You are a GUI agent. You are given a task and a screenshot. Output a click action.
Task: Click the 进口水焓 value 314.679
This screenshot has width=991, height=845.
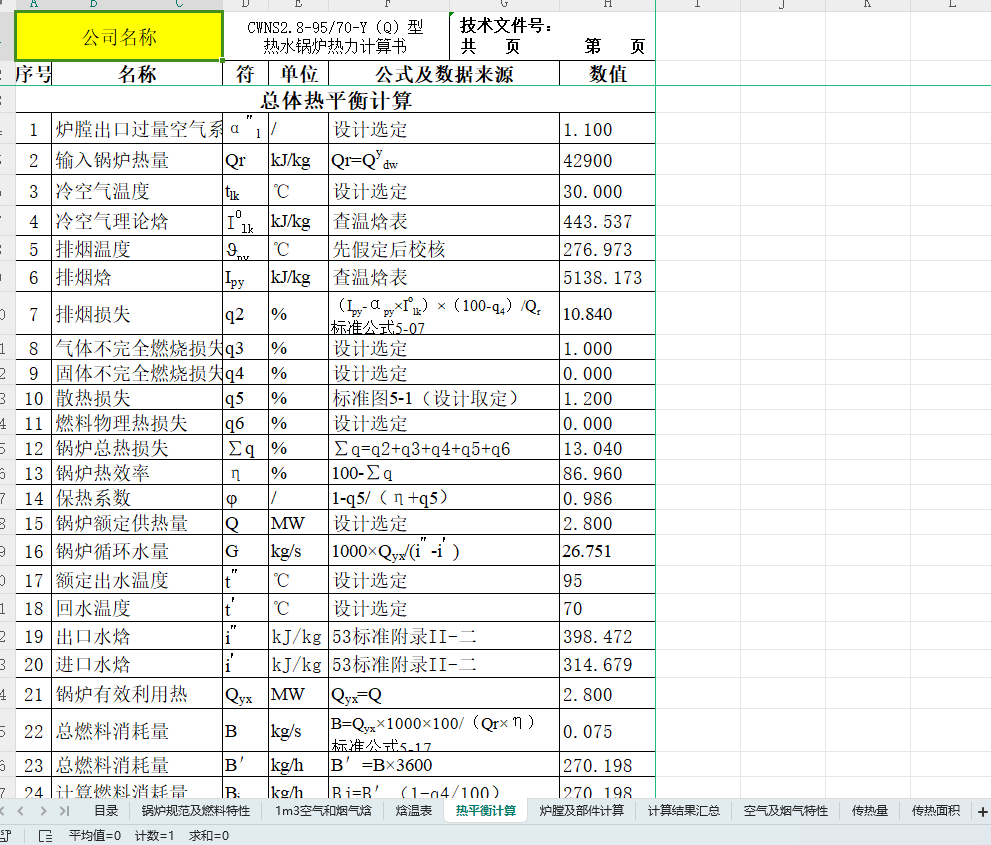pos(608,664)
